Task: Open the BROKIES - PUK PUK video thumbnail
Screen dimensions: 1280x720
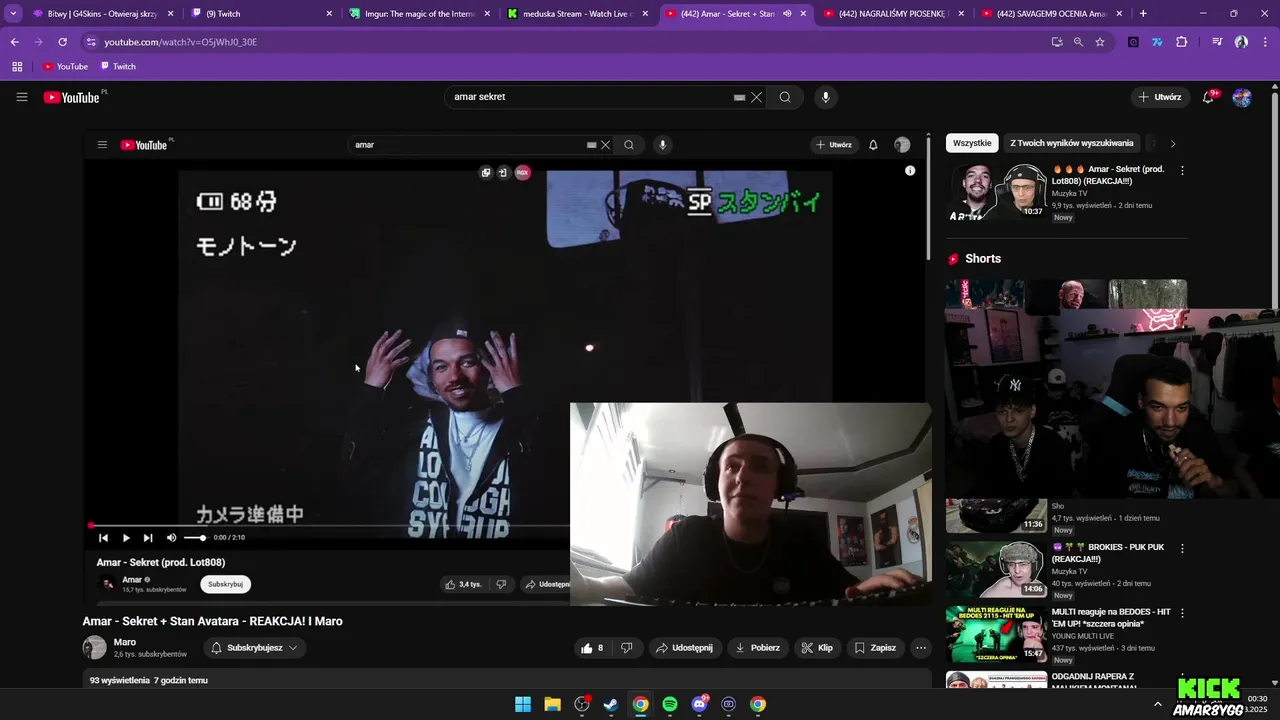Action: point(996,569)
